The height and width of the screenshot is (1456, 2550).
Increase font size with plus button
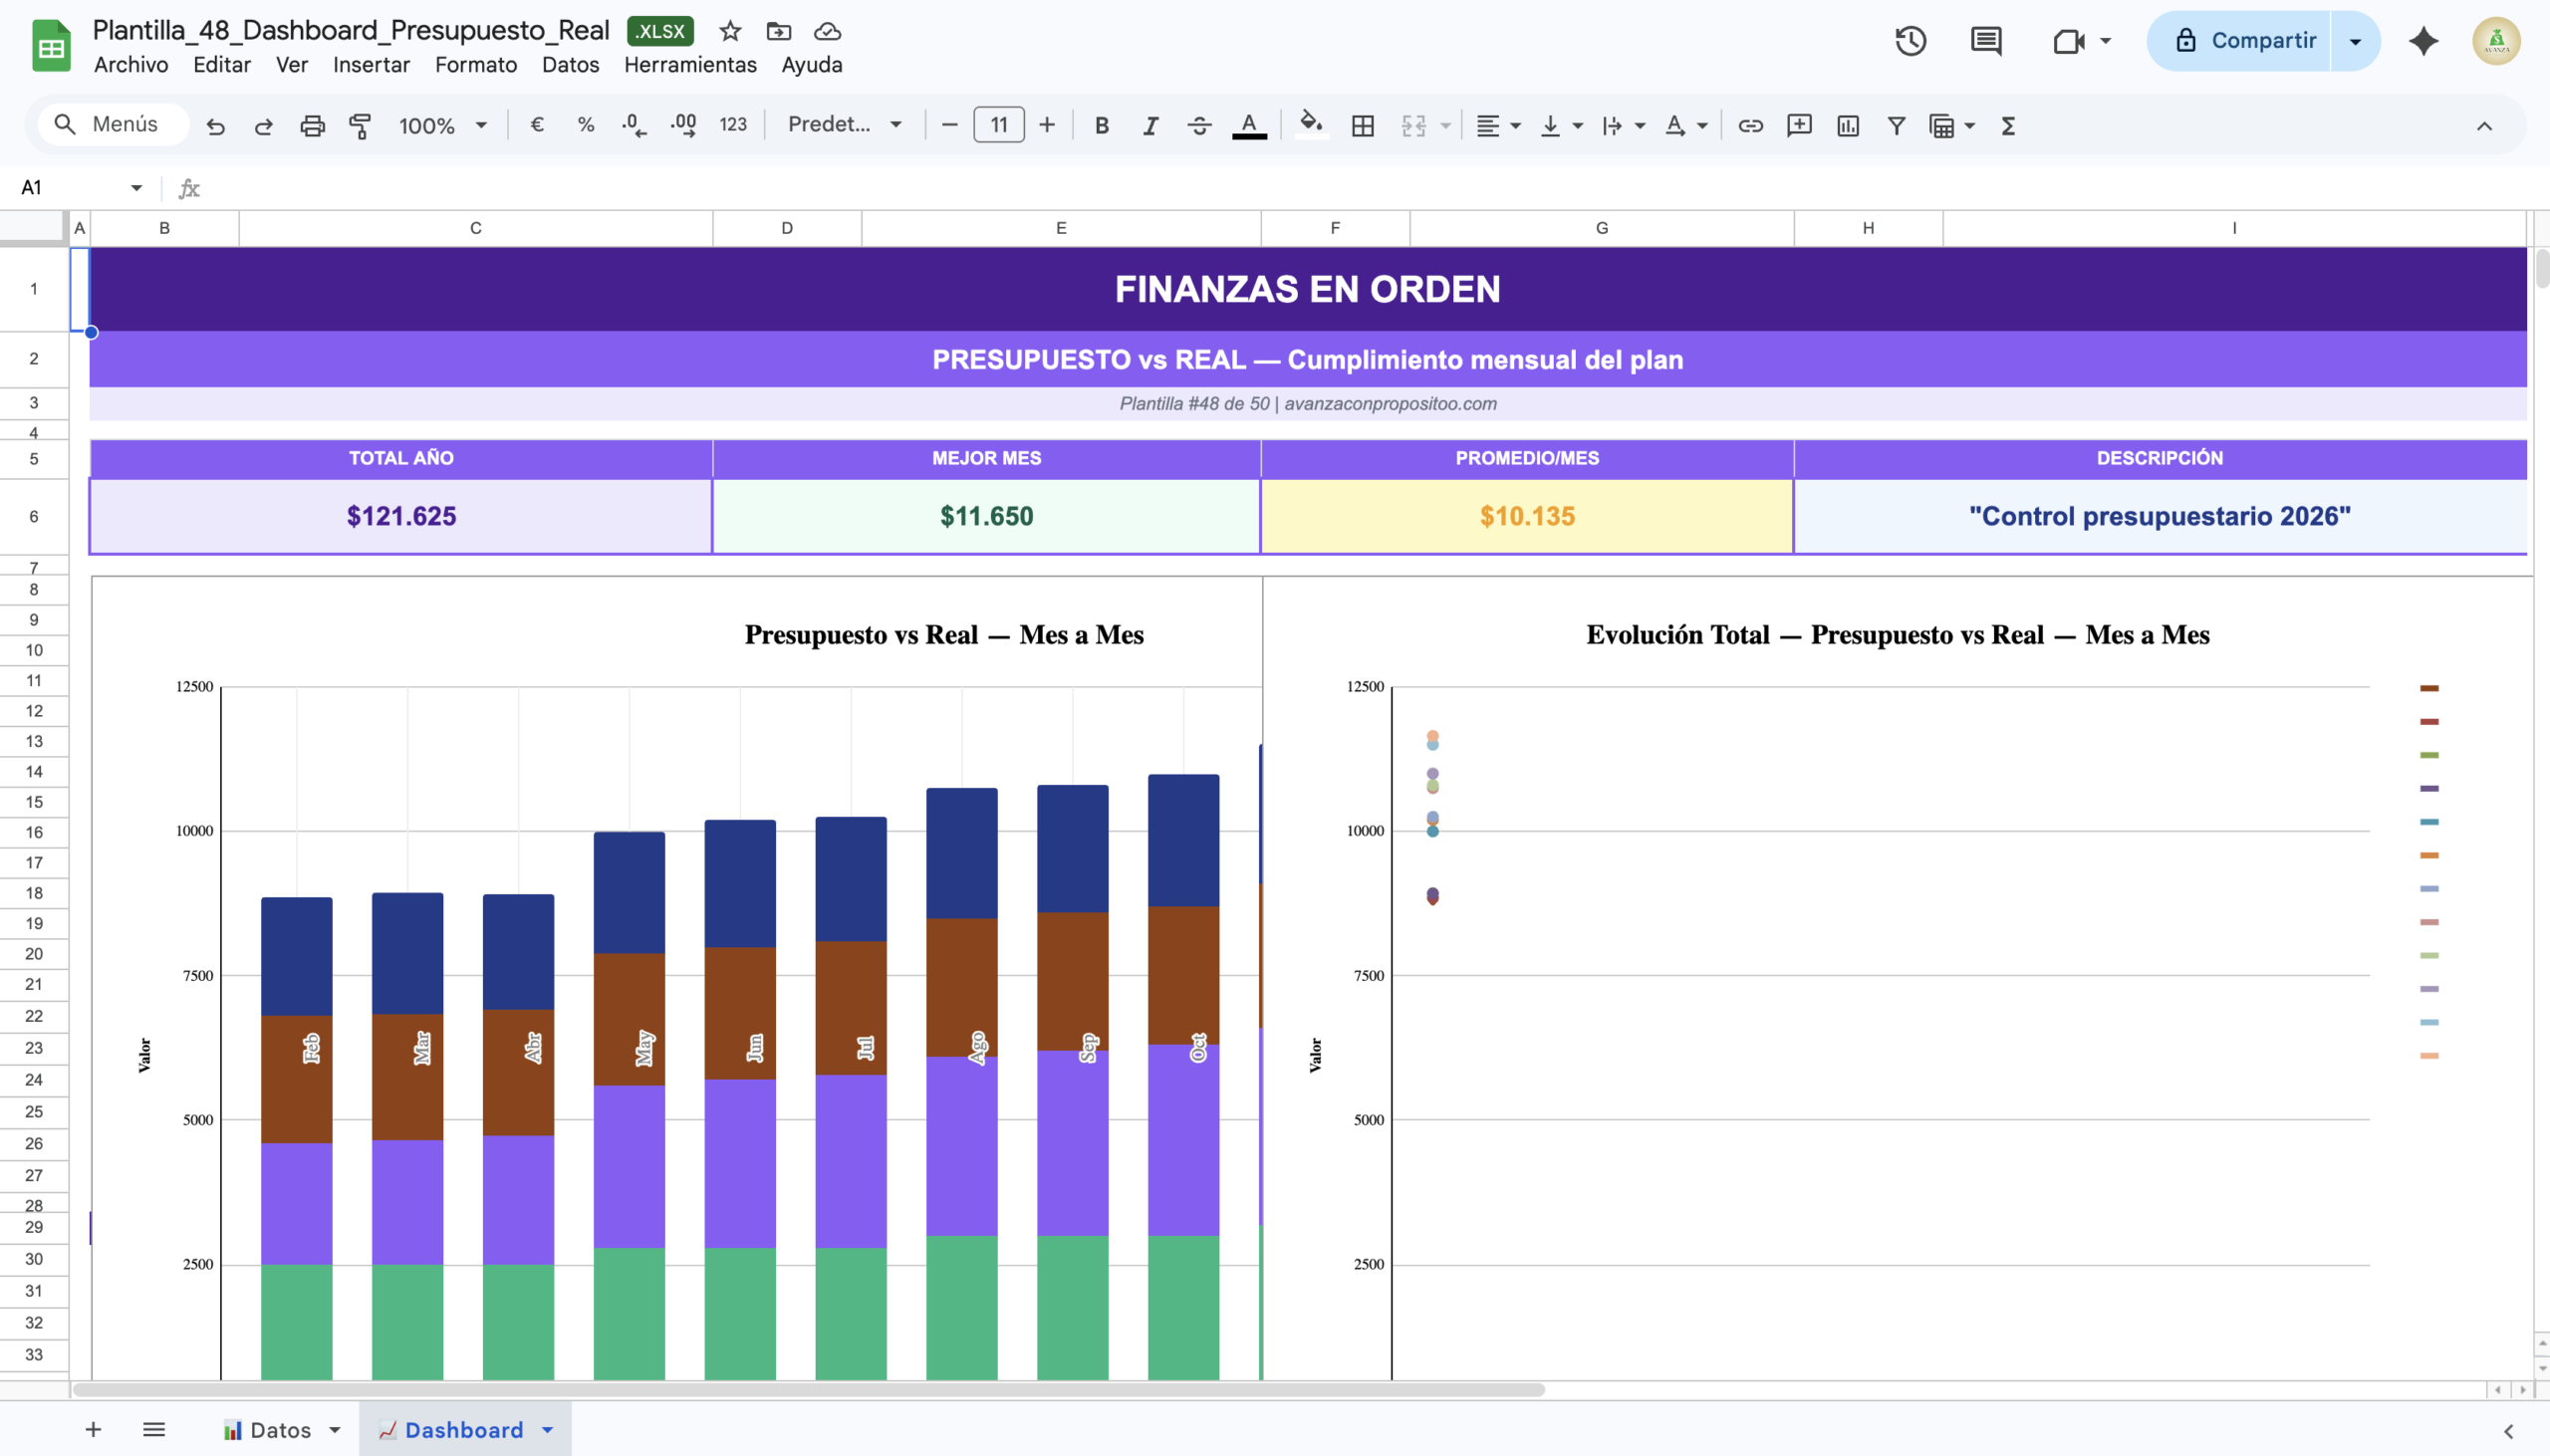pyautogui.click(x=1046, y=125)
